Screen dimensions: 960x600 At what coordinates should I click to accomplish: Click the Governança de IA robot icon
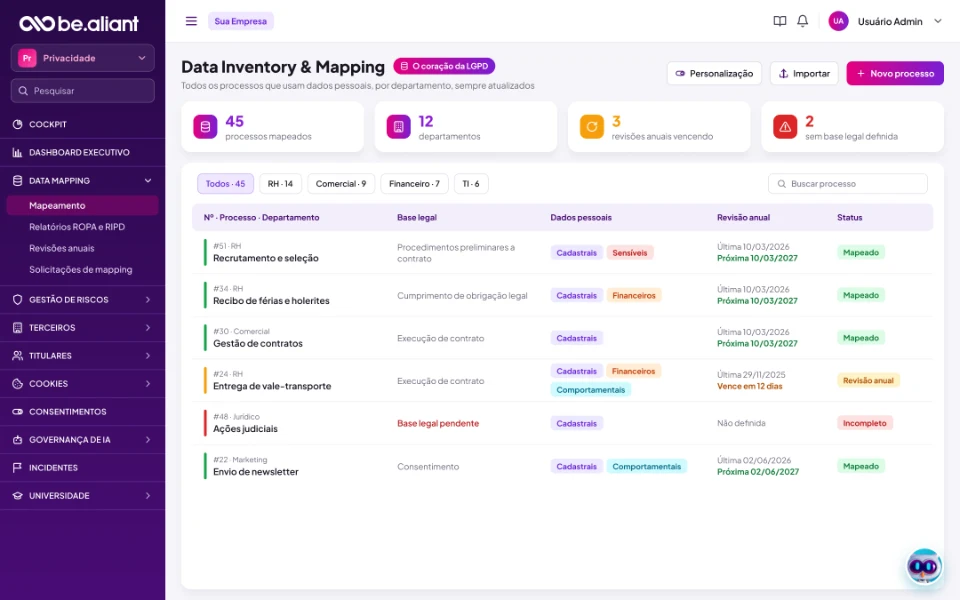[x=17, y=440]
